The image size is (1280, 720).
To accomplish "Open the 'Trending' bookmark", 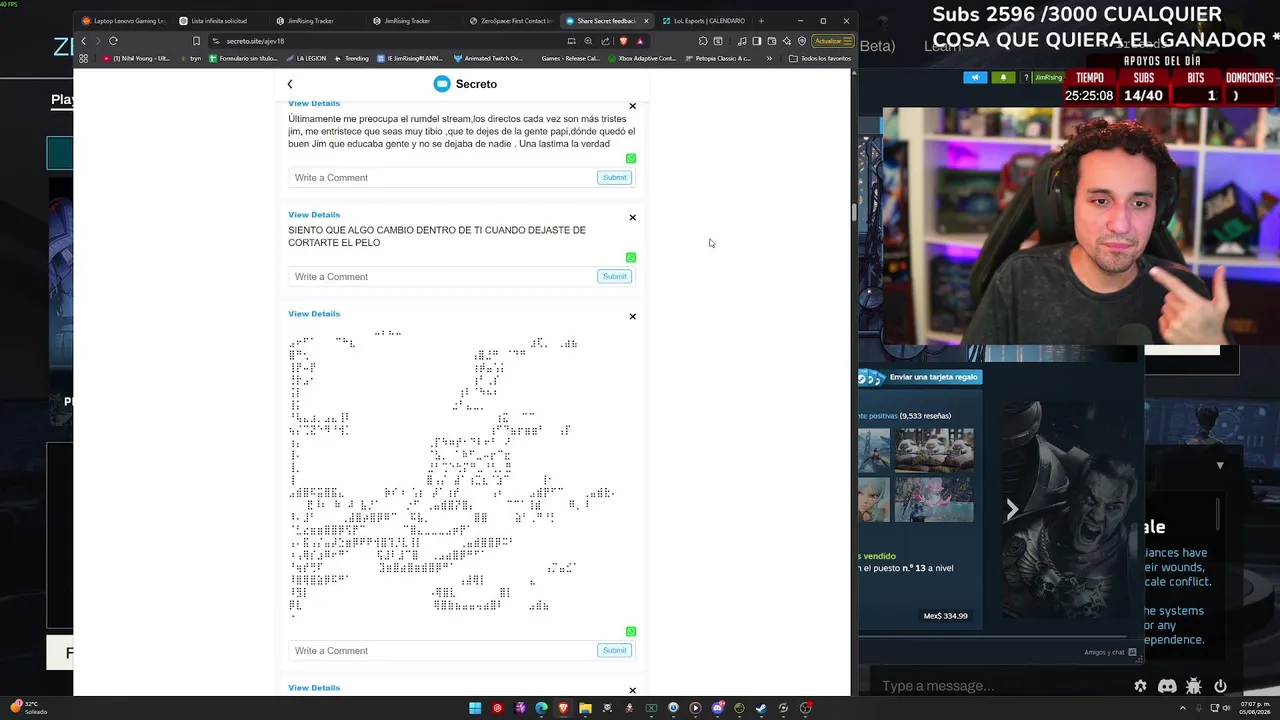I will click(352, 58).
